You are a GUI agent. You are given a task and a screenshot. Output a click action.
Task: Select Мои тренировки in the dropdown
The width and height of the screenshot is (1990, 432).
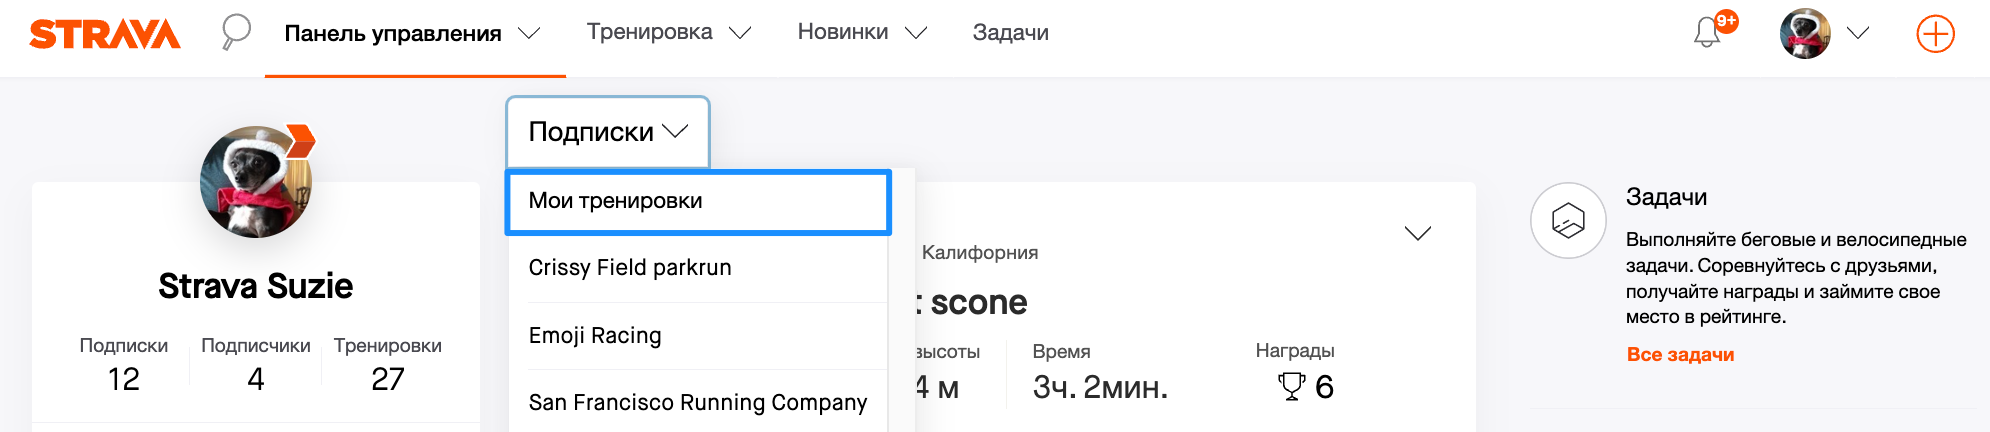click(x=698, y=202)
